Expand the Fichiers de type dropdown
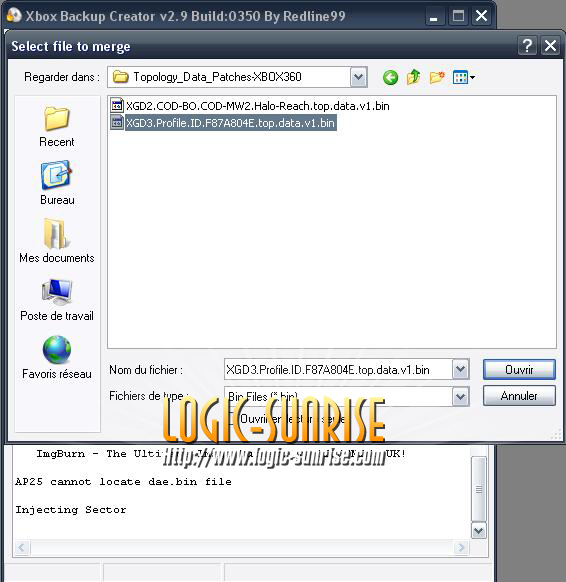566x582 pixels. (460, 396)
